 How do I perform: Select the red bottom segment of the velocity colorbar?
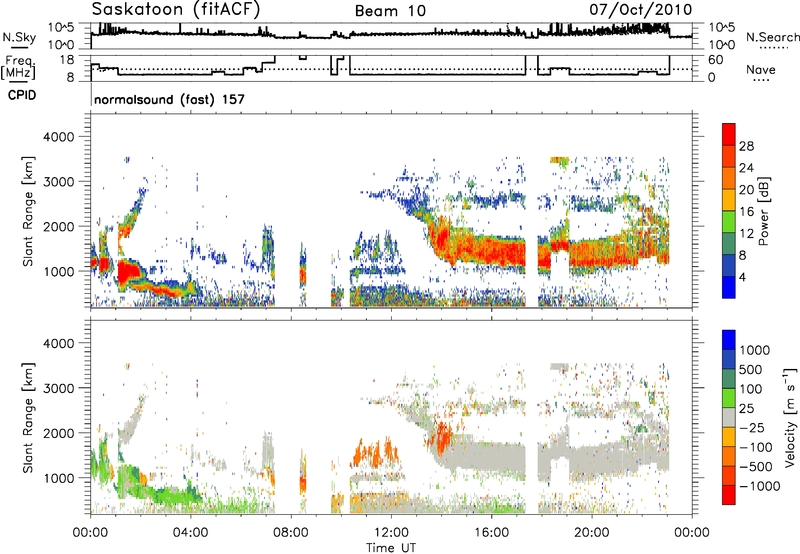729,495
